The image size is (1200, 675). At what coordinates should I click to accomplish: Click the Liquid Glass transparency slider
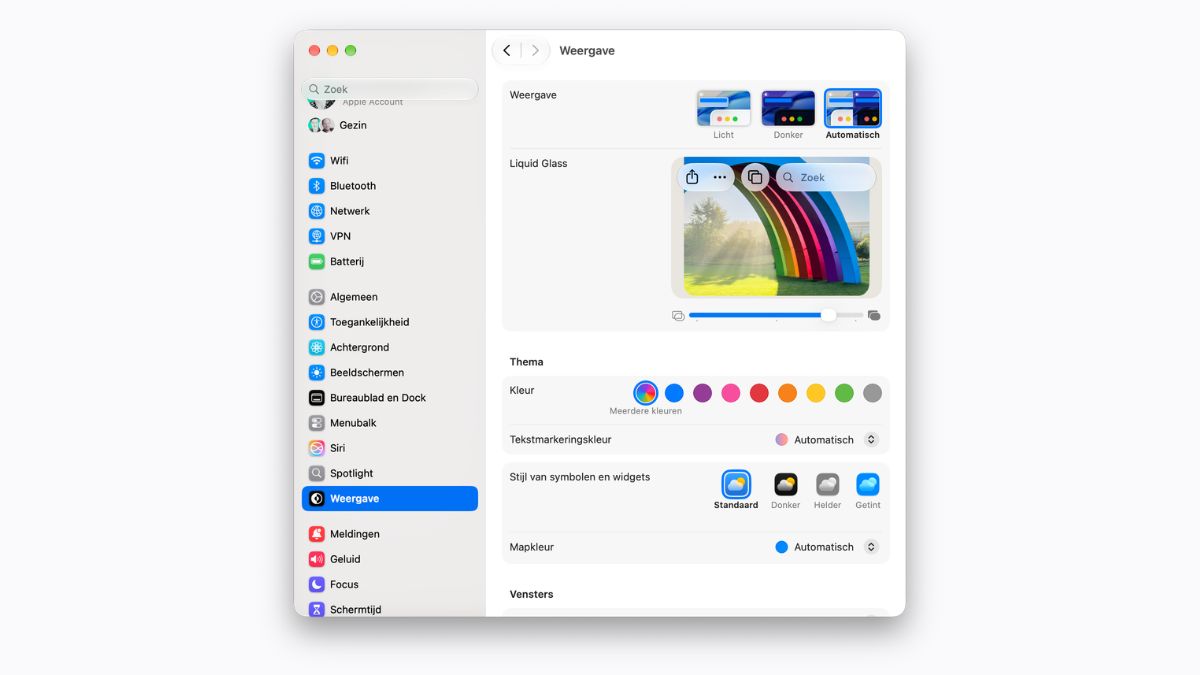(776, 315)
